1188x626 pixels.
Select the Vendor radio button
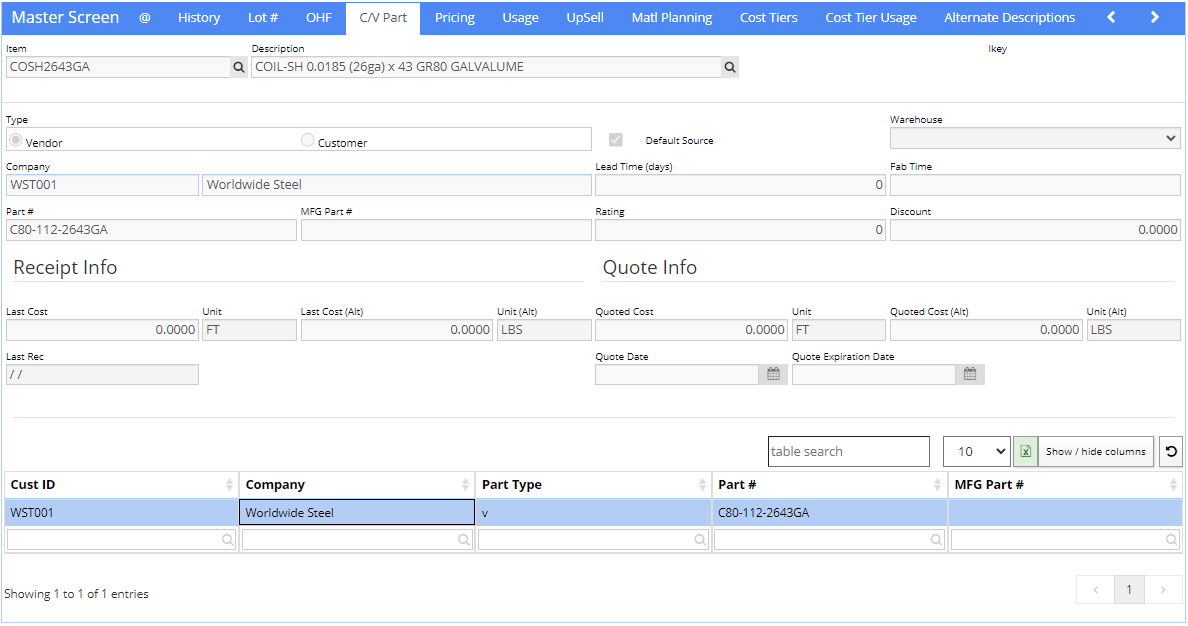click(15, 140)
